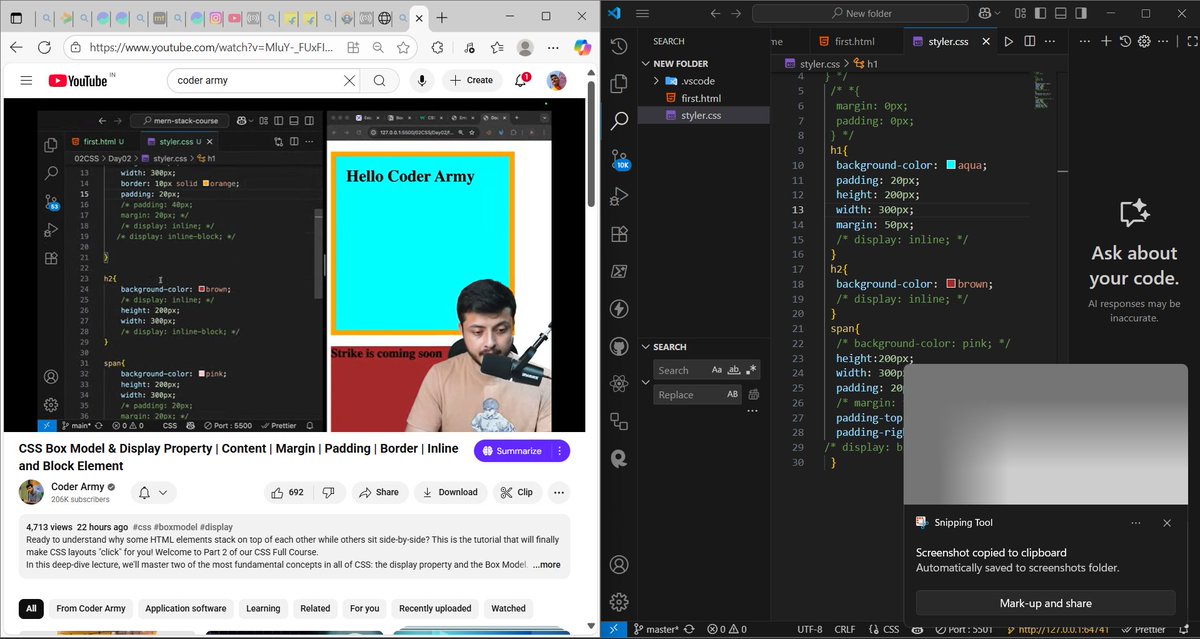Clear the YouTube search box text

point(349,81)
